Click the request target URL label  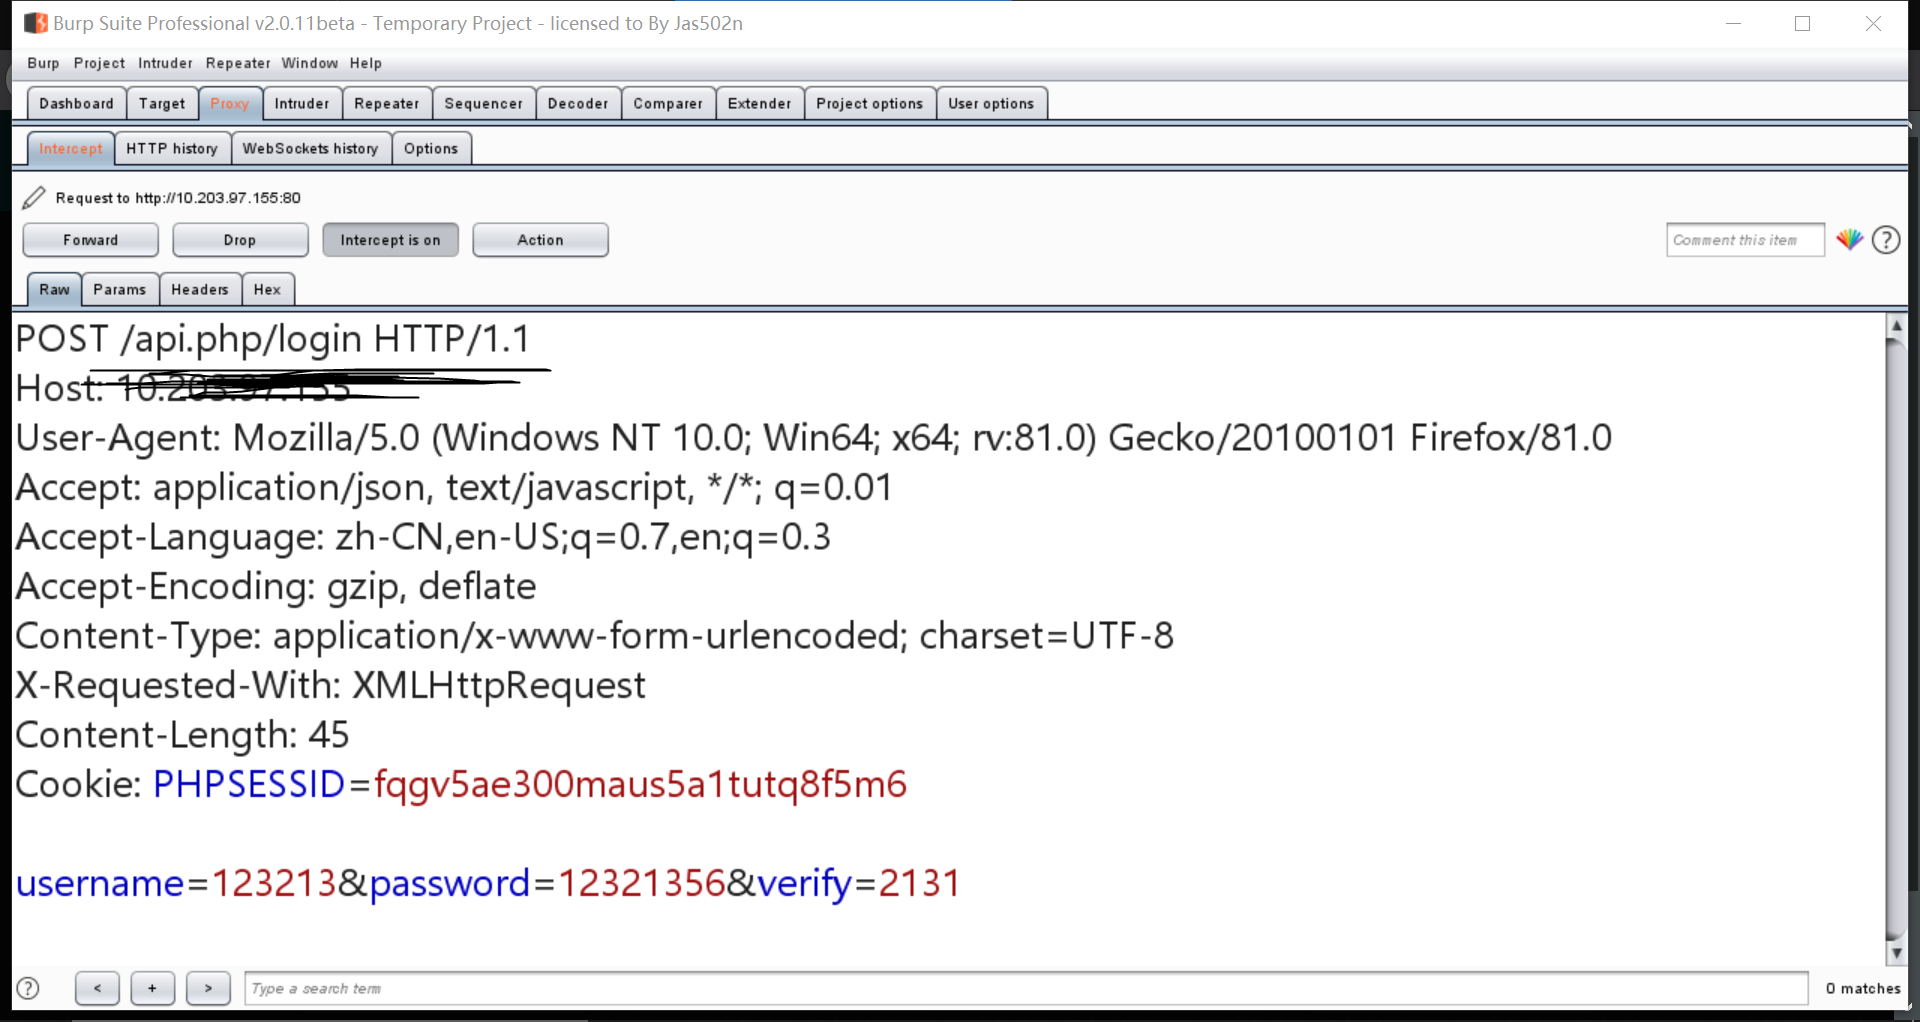click(178, 198)
